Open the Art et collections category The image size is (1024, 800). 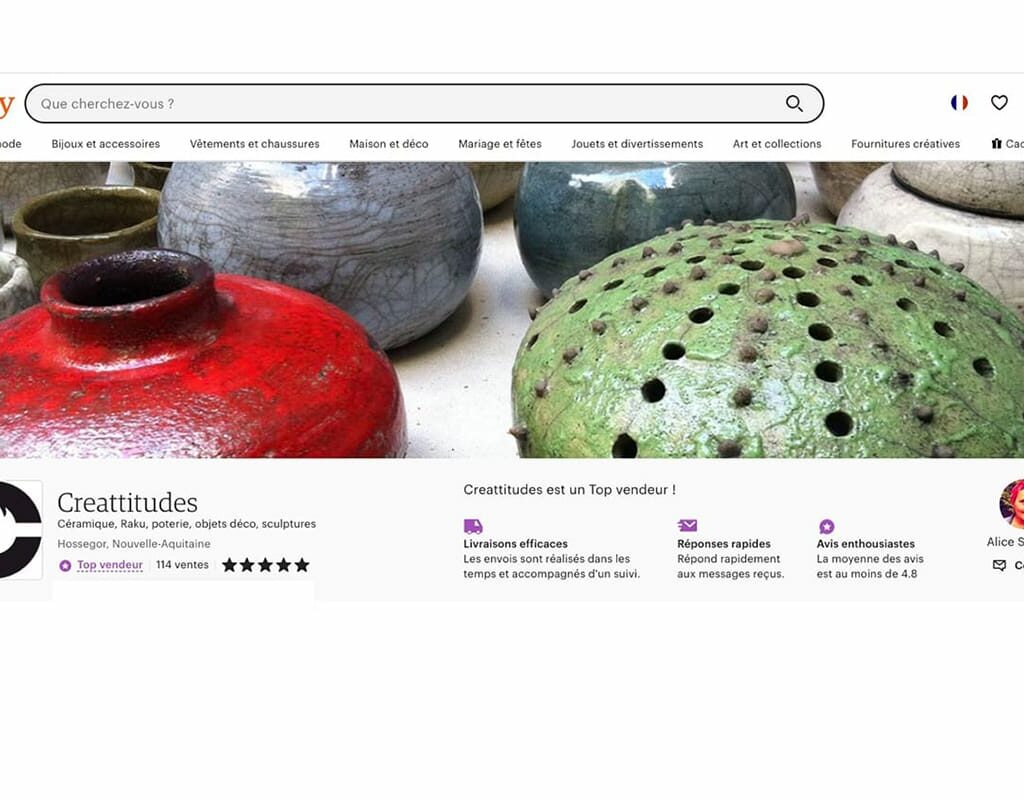pos(776,144)
